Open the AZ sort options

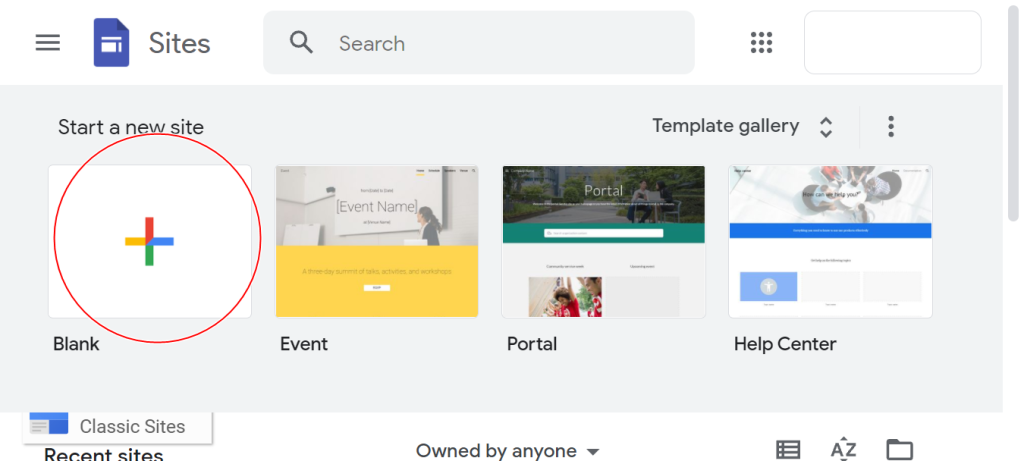pos(843,449)
